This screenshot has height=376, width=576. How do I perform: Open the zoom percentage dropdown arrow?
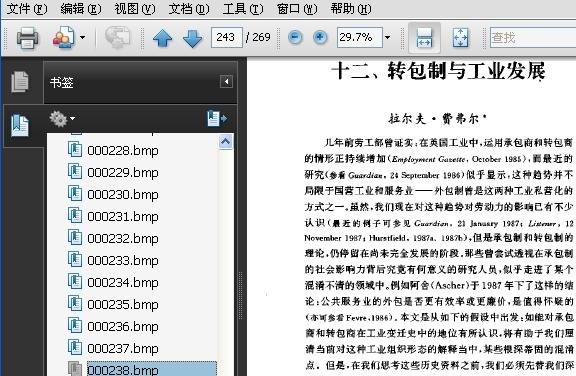pyautogui.click(x=387, y=37)
